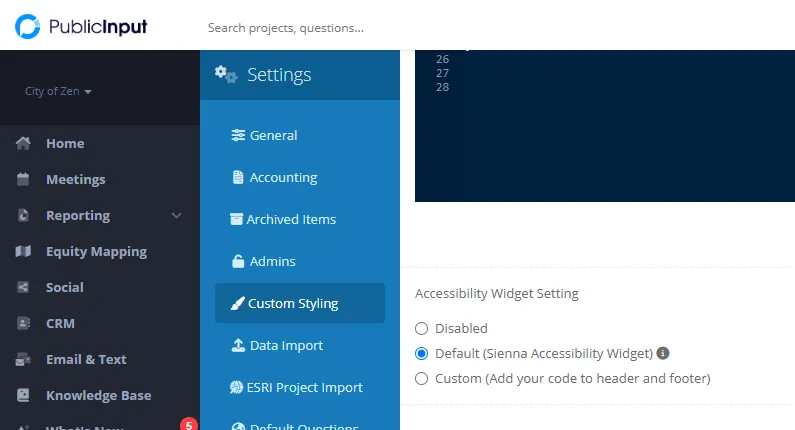Click the Email & Text icon
The height and width of the screenshot is (430, 795).
point(24,360)
